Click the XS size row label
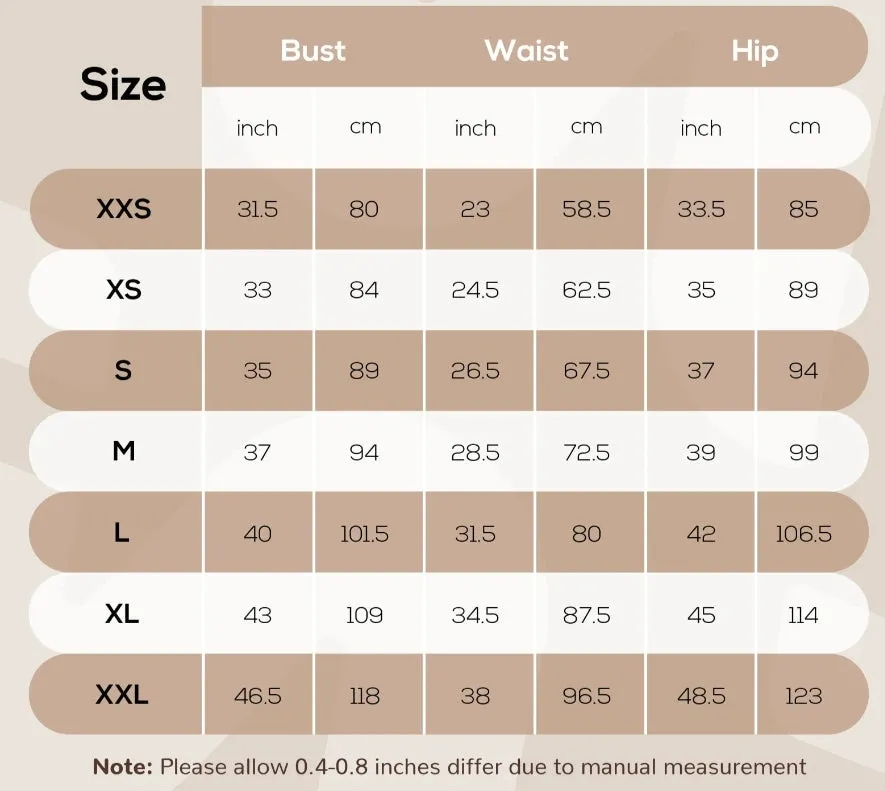 [124, 290]
